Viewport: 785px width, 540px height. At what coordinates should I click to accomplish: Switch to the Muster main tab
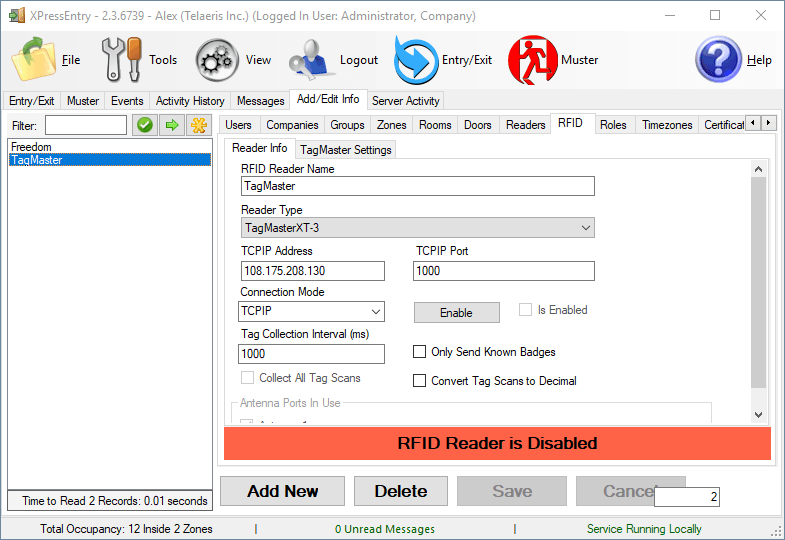(x=83, y=101)
